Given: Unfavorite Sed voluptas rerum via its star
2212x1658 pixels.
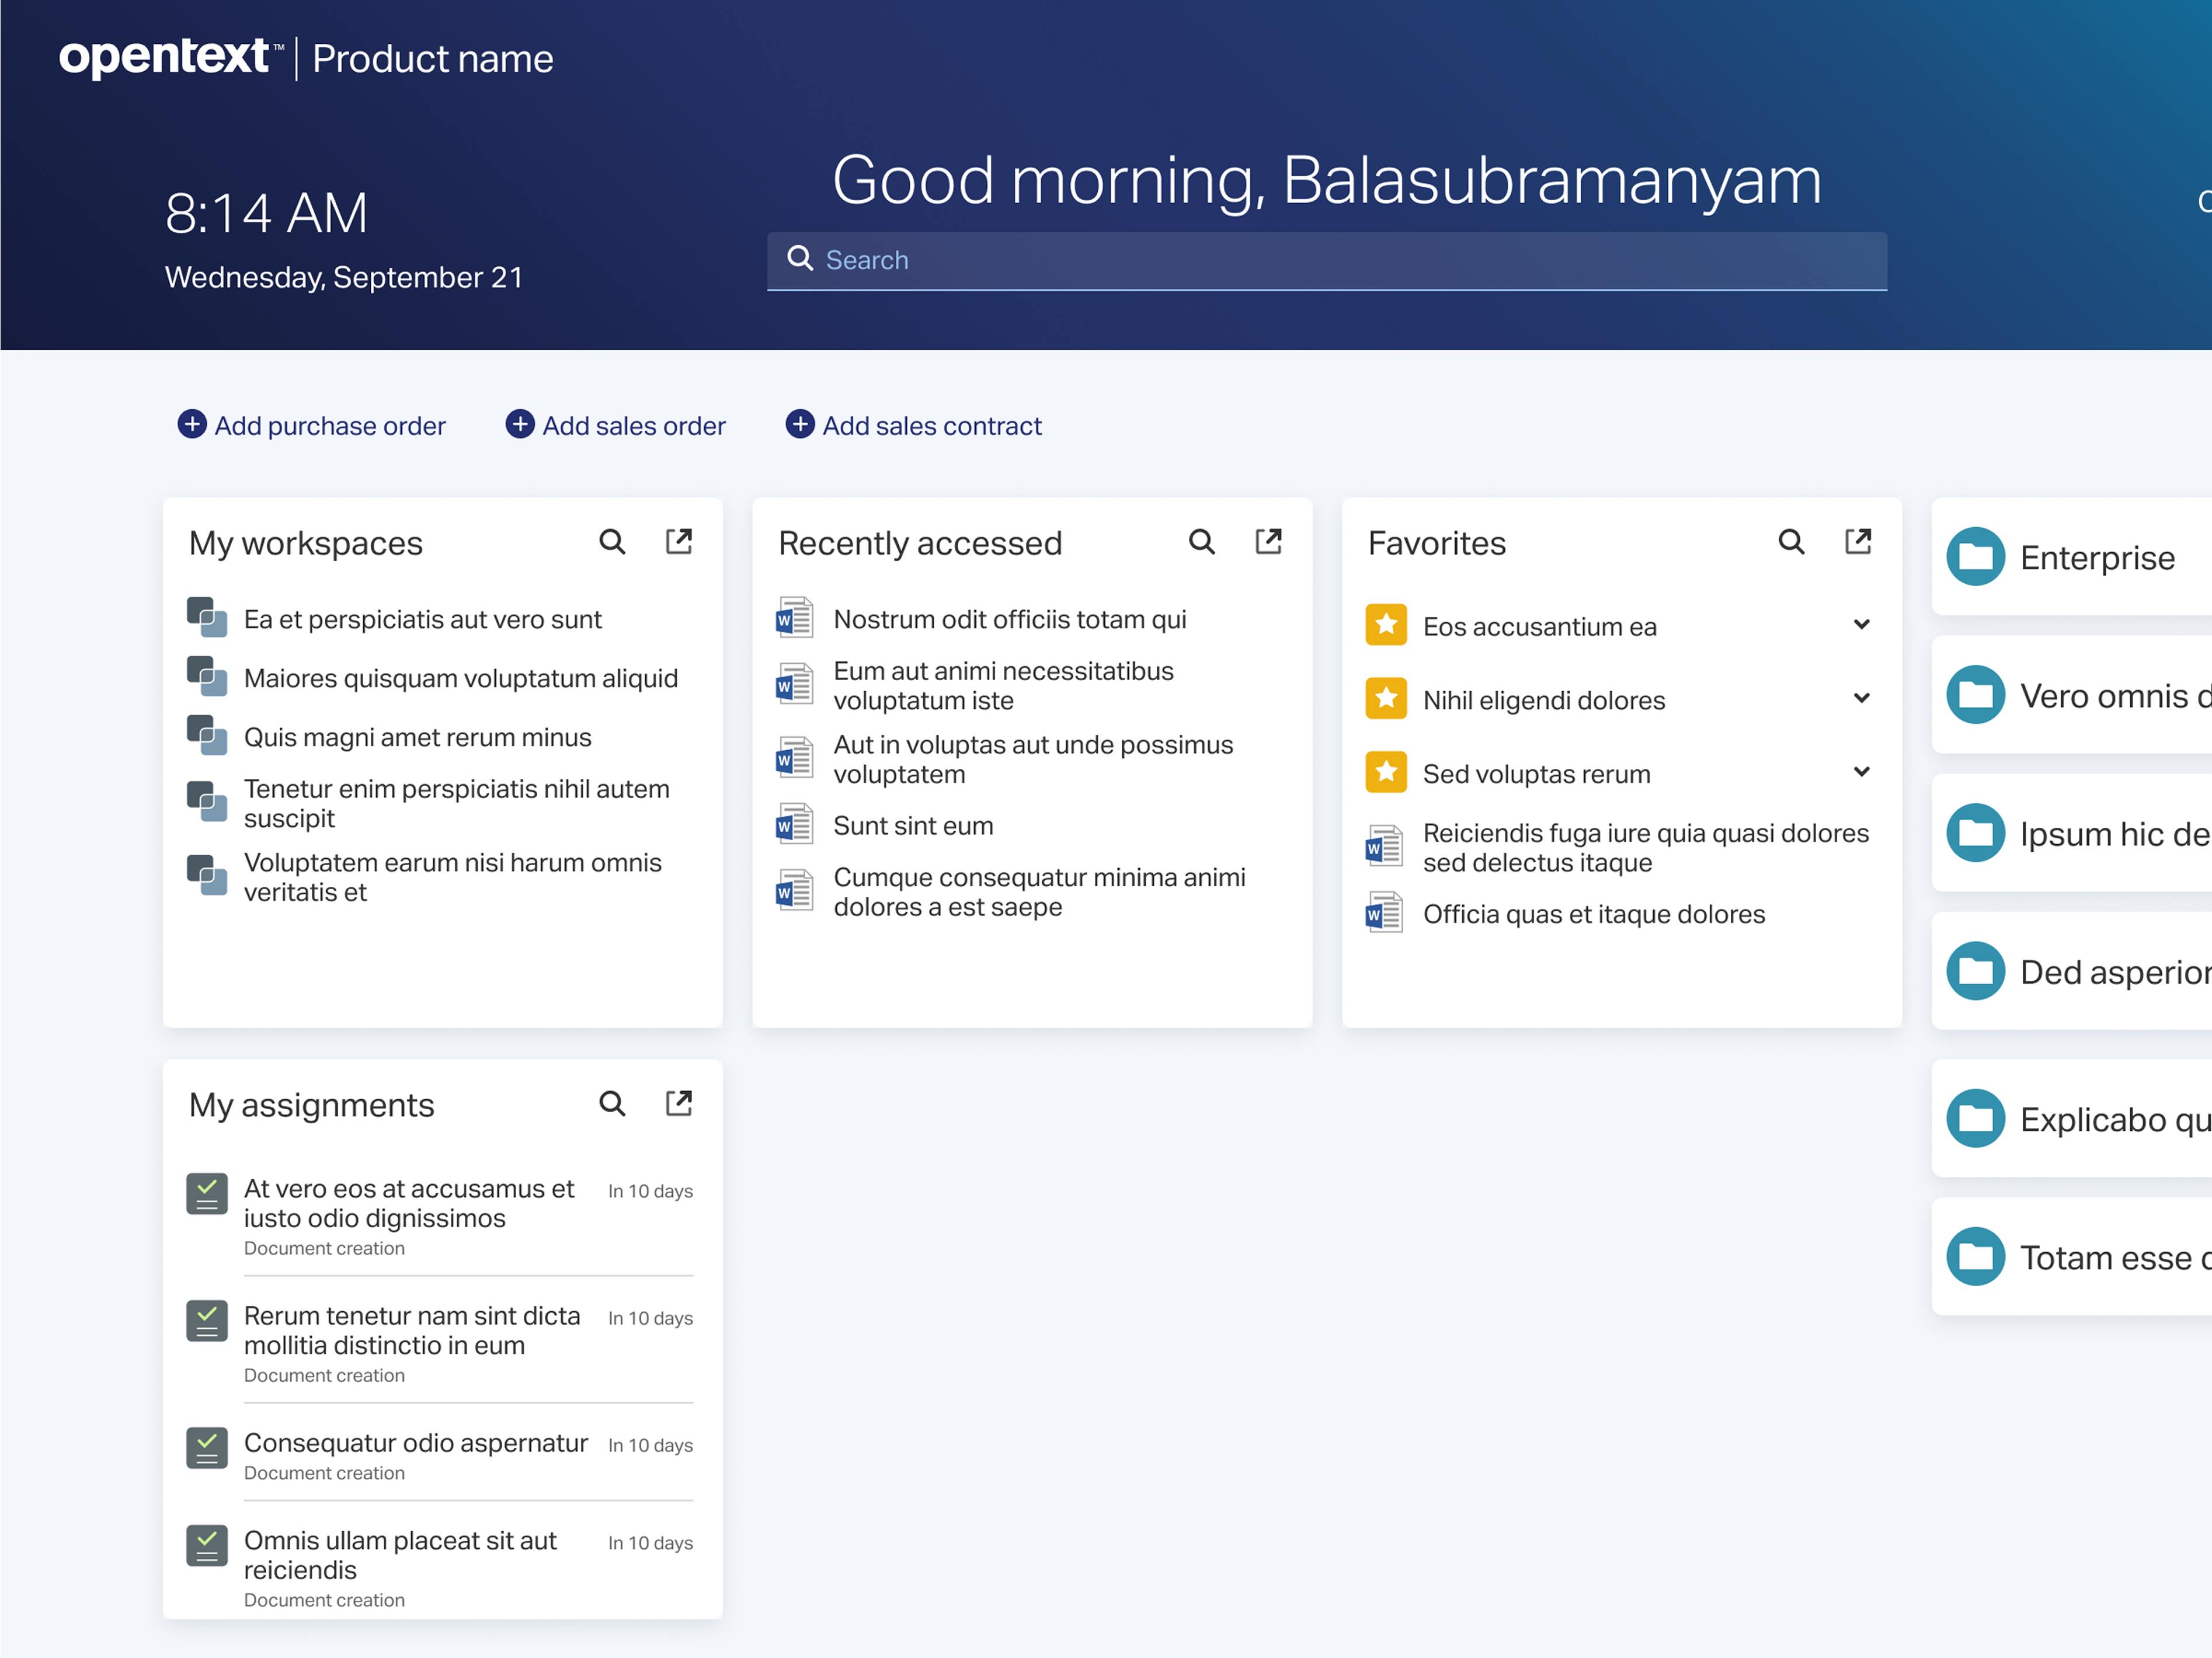Looking at the screenshot, I should point(1385,771).
